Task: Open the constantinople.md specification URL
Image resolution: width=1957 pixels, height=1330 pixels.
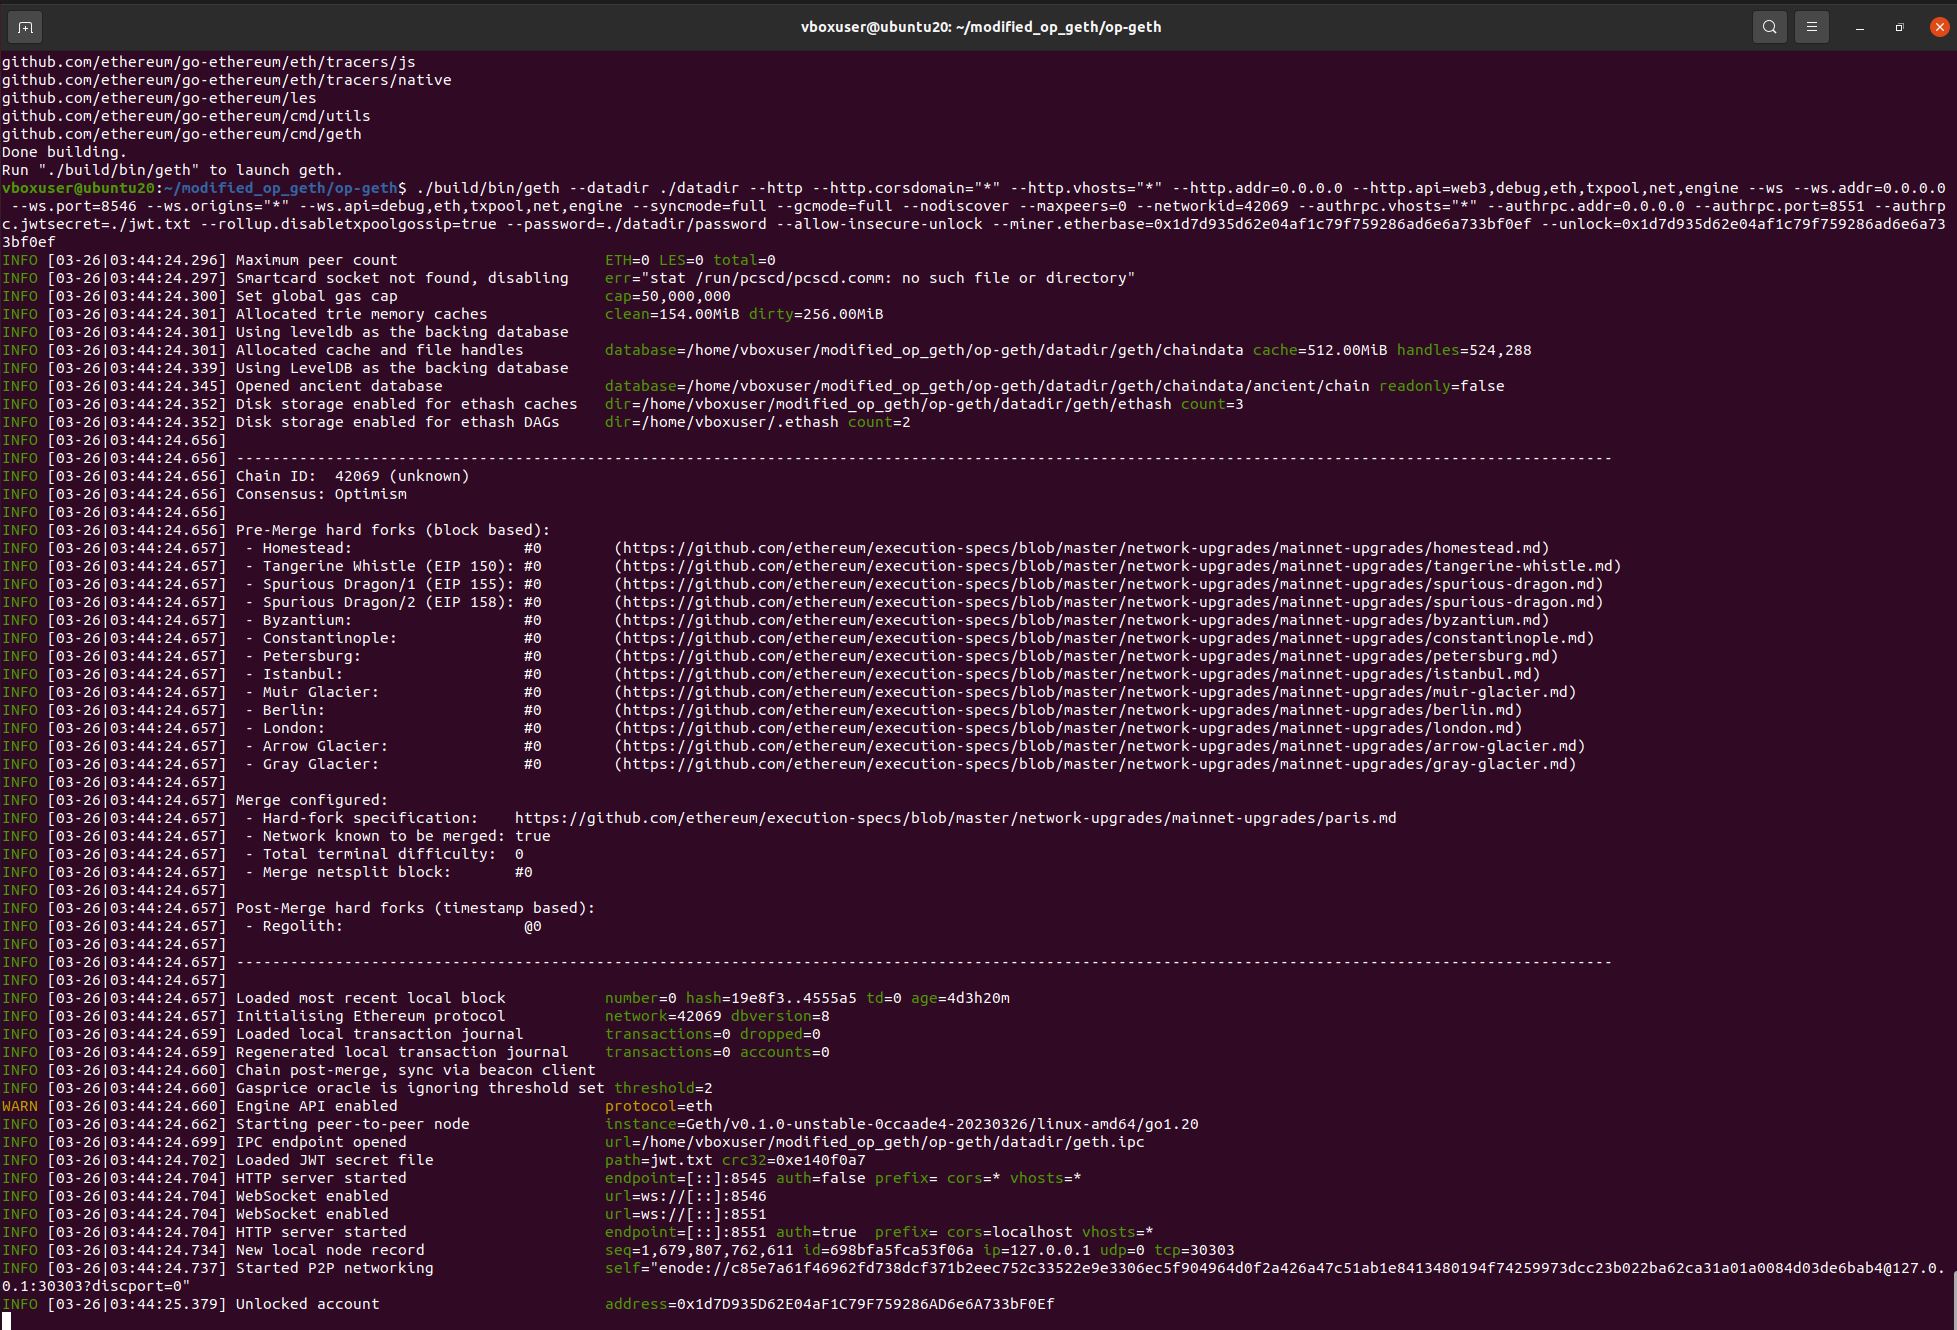Action: click(x=1104, y=638)
